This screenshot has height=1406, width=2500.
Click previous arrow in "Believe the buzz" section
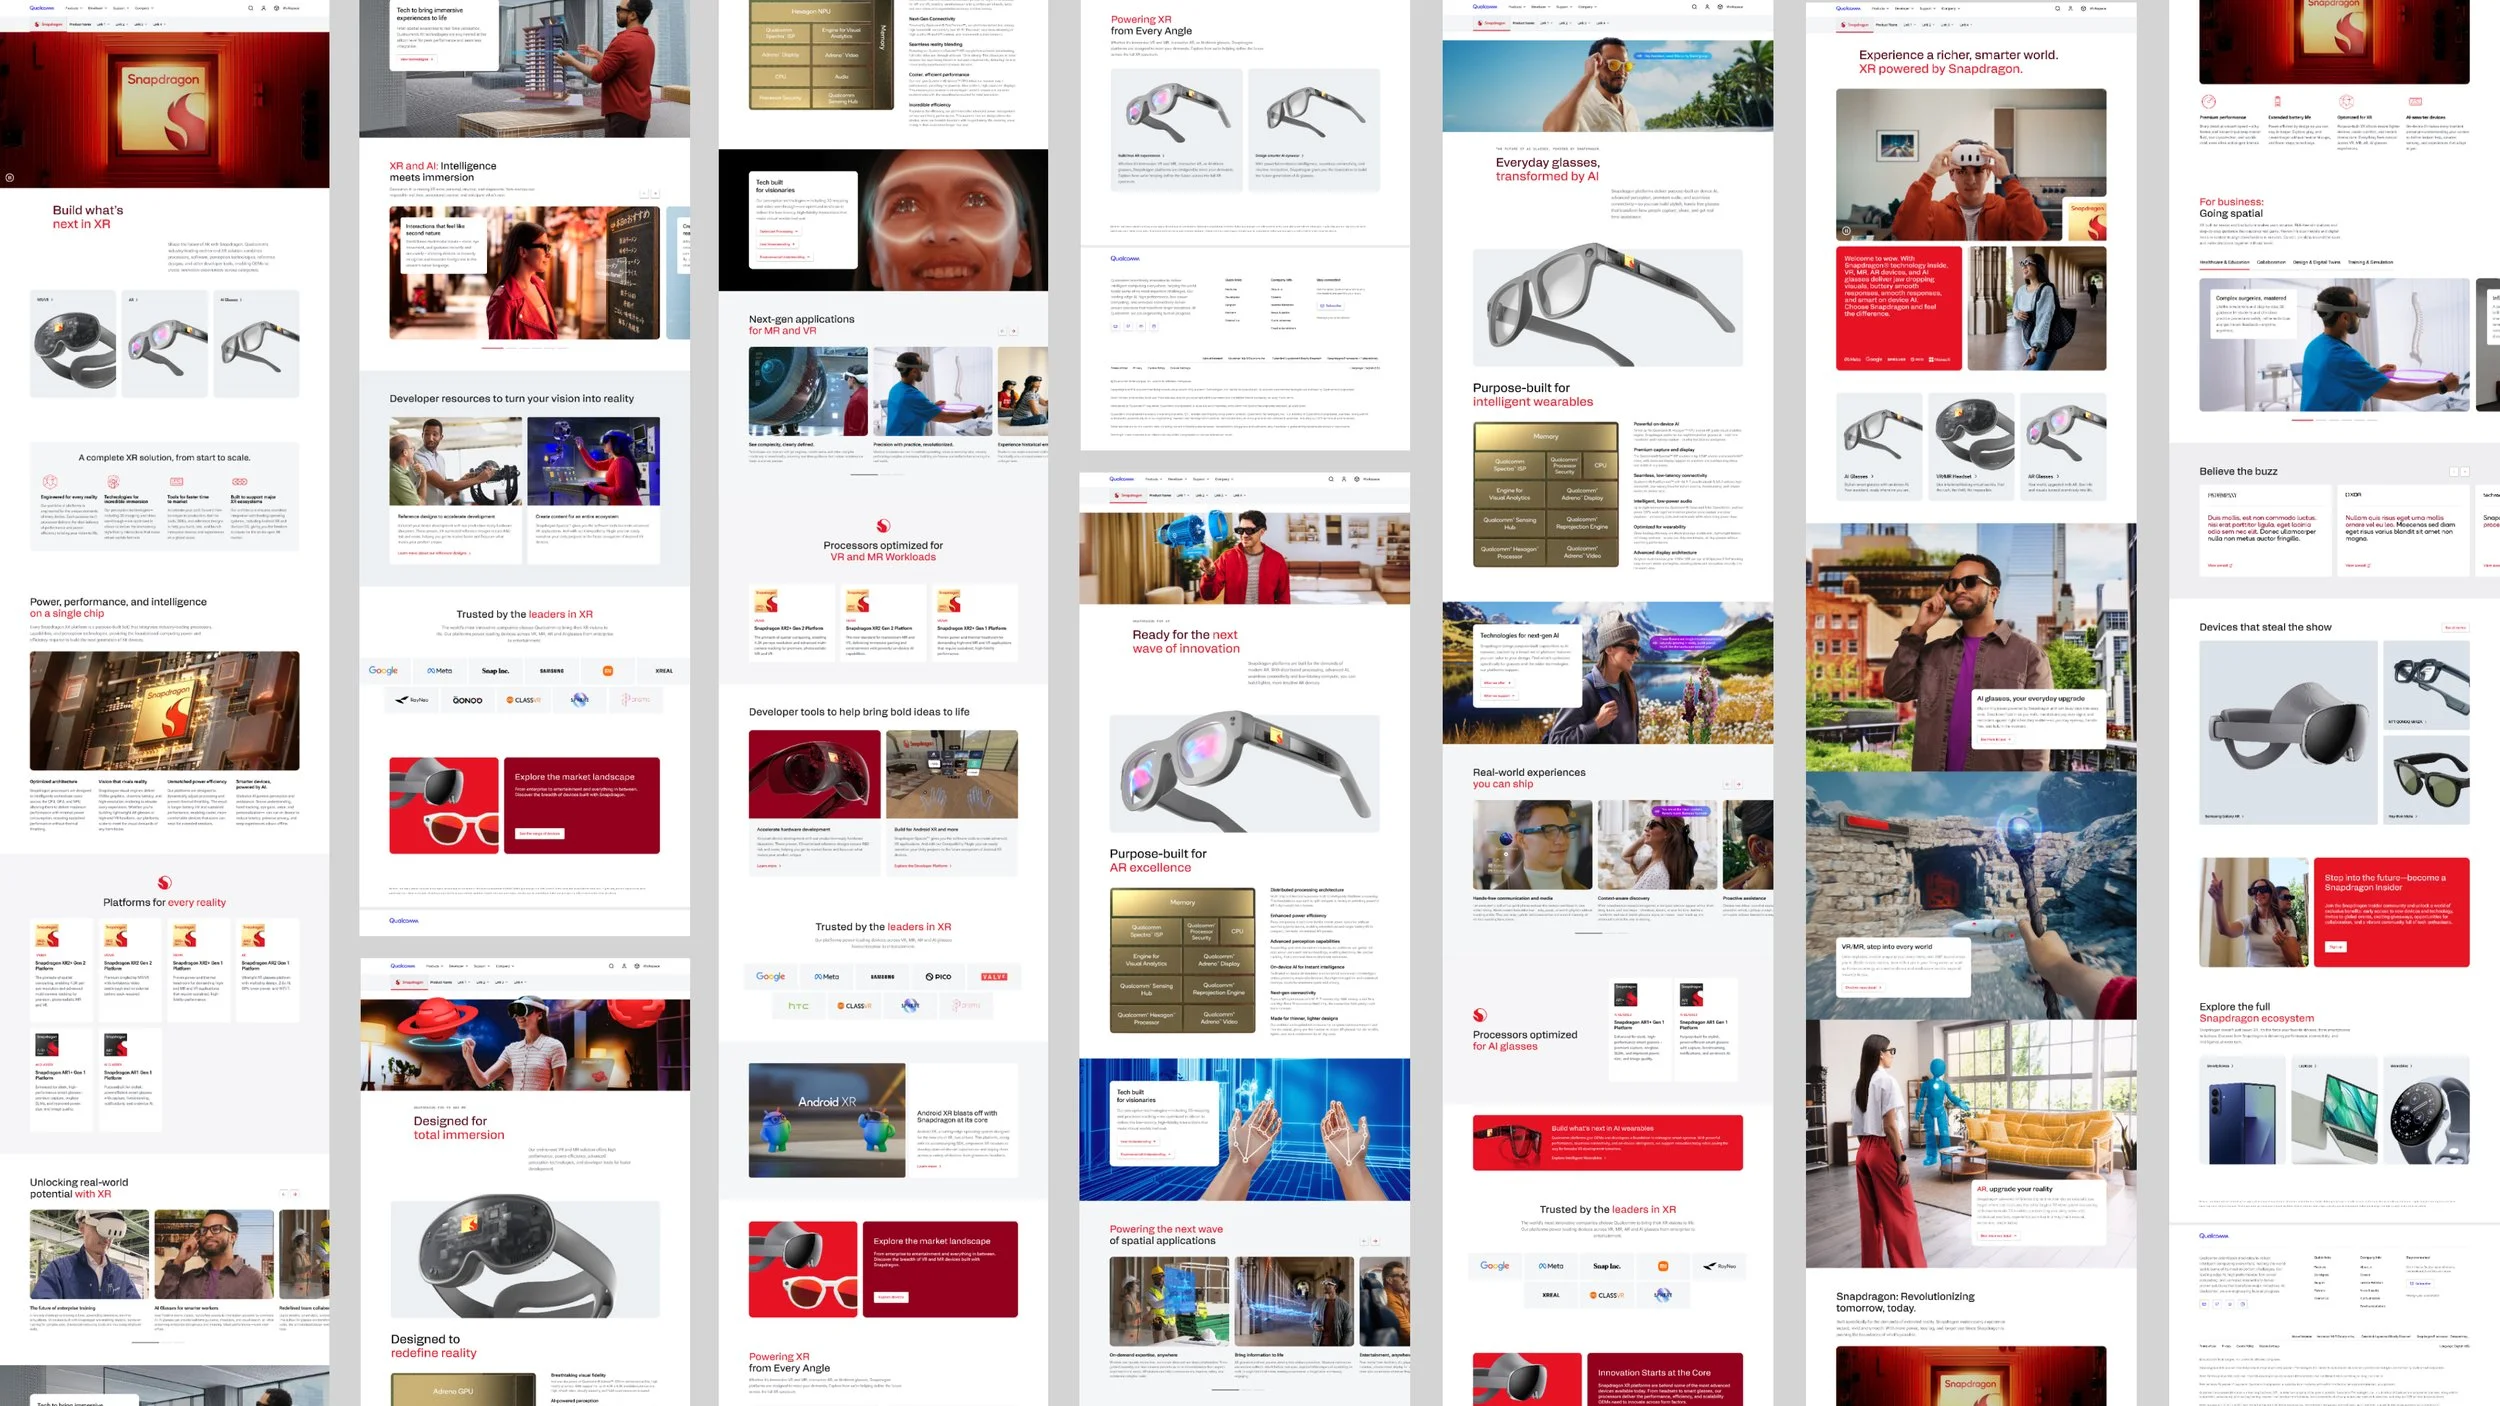[2452, 472]
